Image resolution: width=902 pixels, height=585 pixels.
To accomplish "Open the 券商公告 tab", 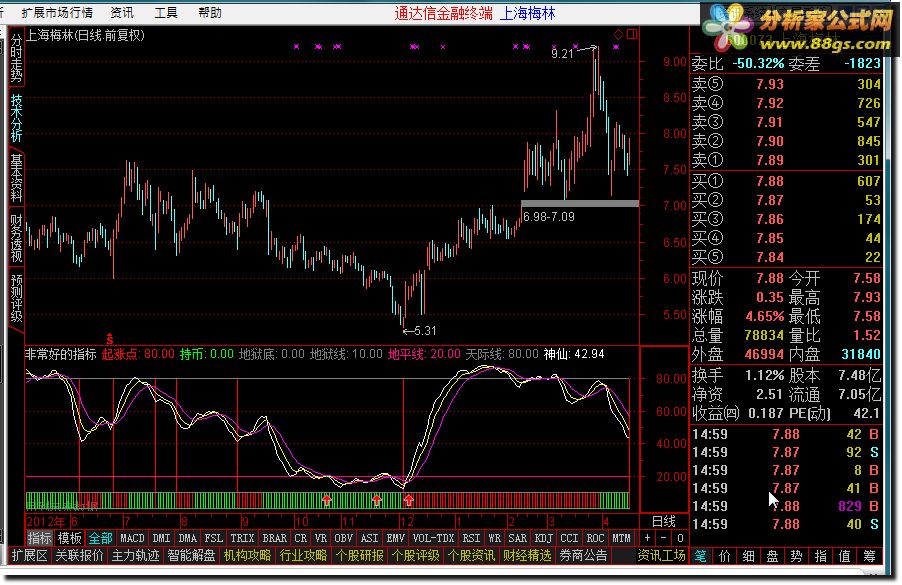I will (x=583, y=556).
